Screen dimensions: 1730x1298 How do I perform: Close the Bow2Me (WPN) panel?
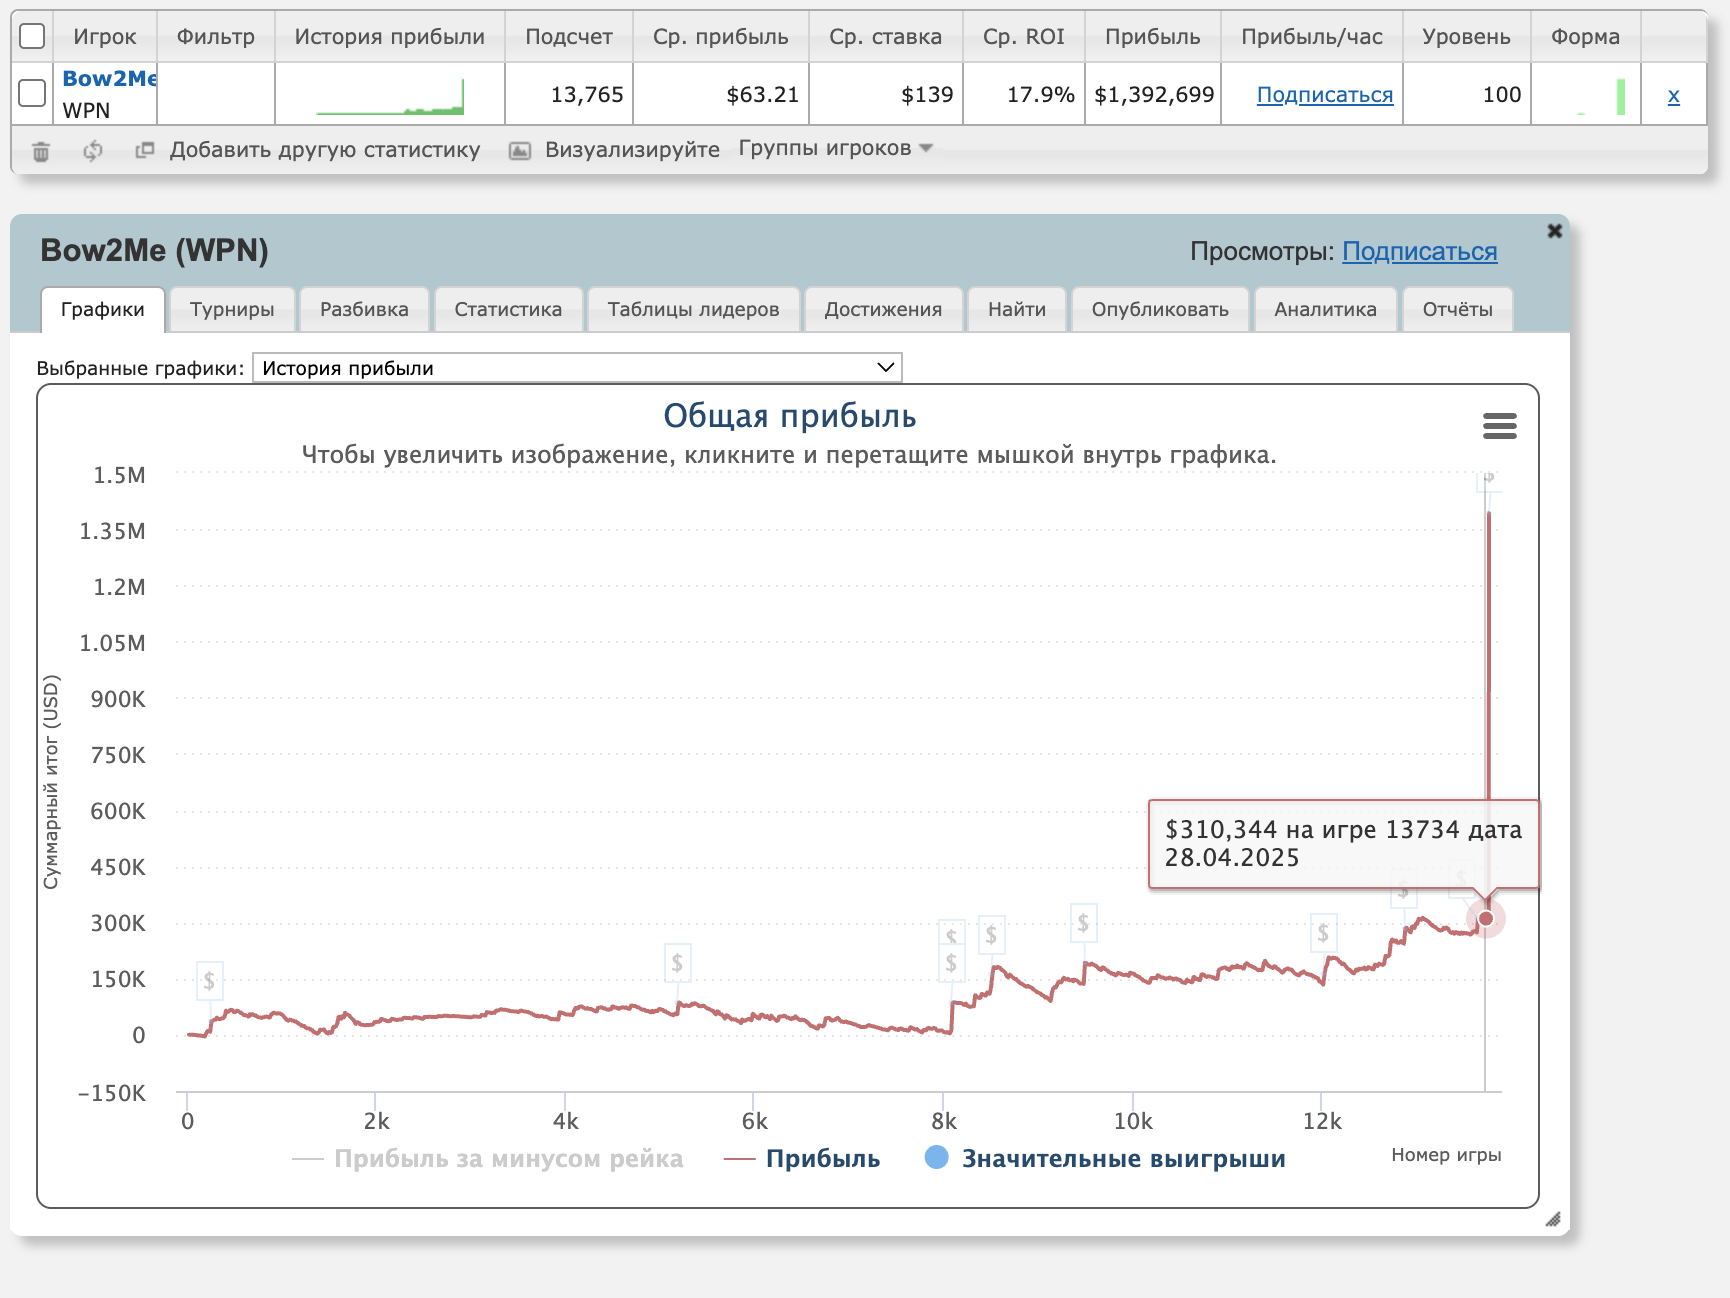point(1554,231)
